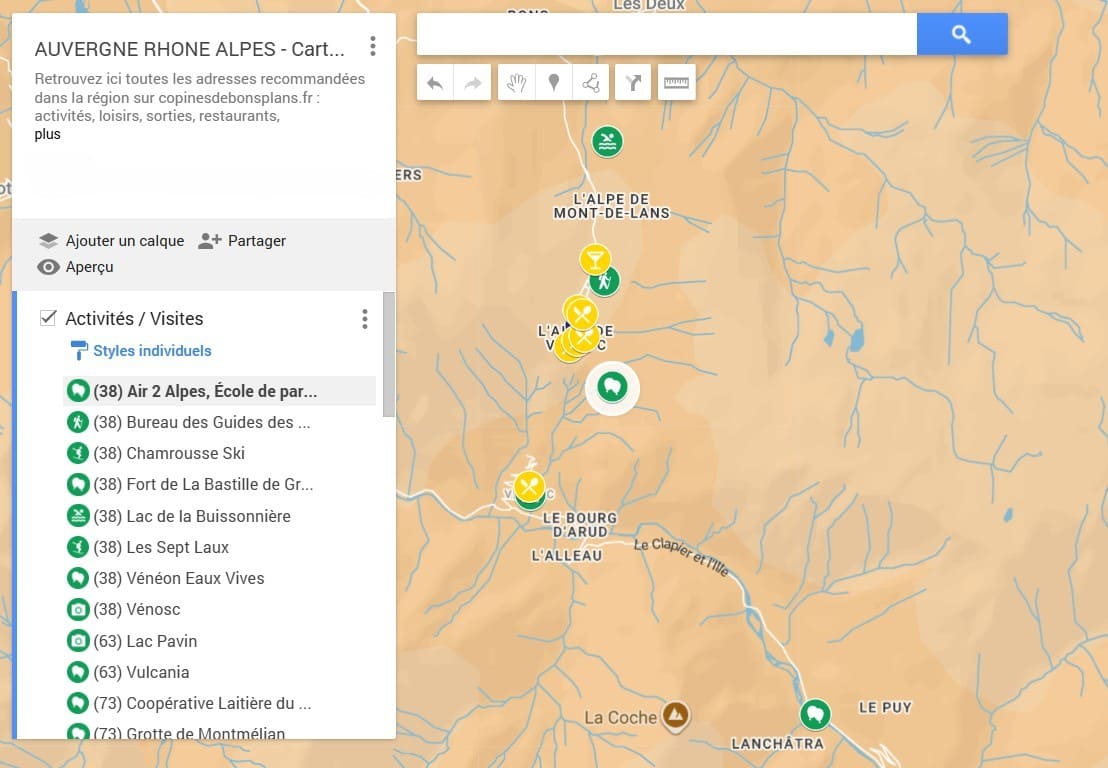Click yellow restaurant marker near Le Bourg d'Arud
The image size is (1108, 768).
(x=529, y=486)
